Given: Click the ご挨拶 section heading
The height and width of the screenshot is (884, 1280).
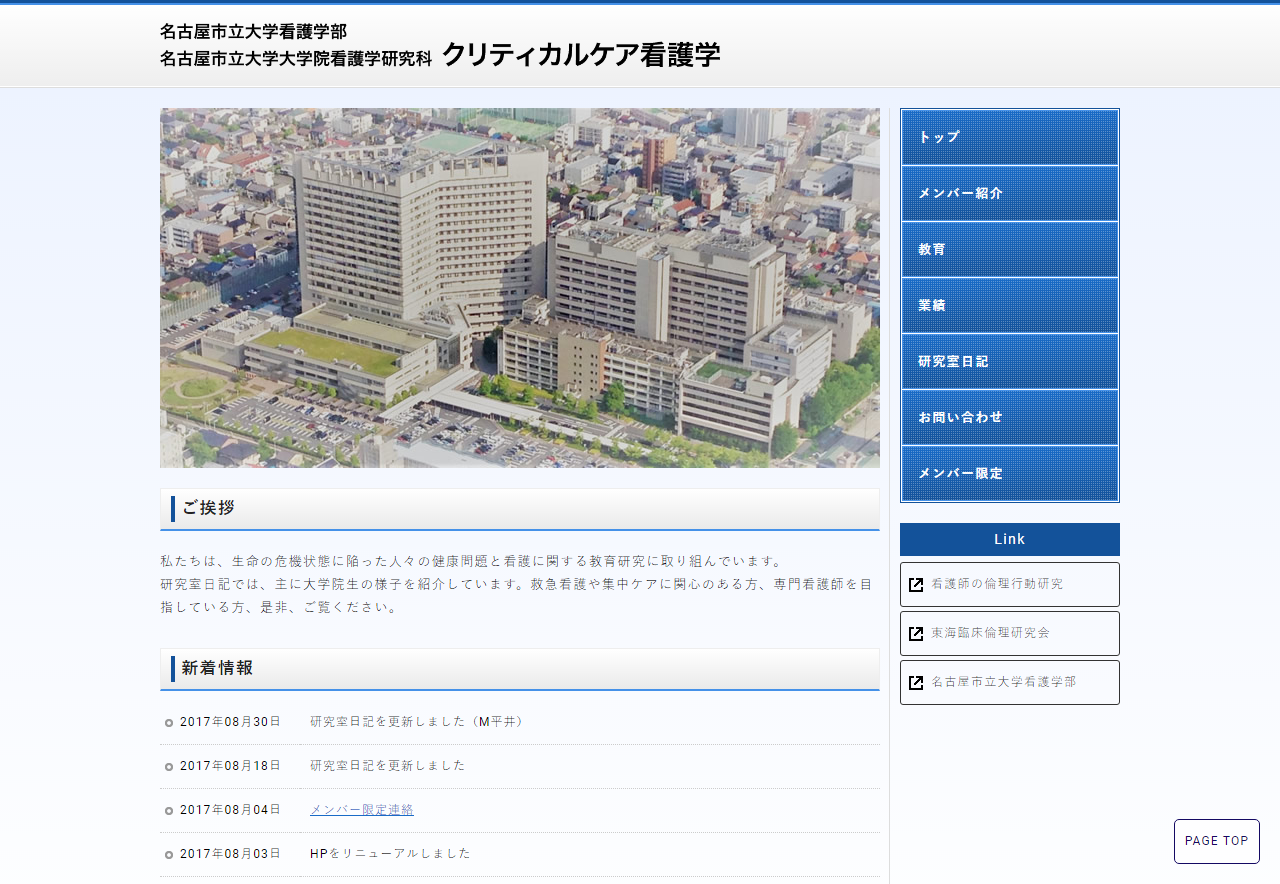Looking at the screenshot, I should tap(520, 509).
